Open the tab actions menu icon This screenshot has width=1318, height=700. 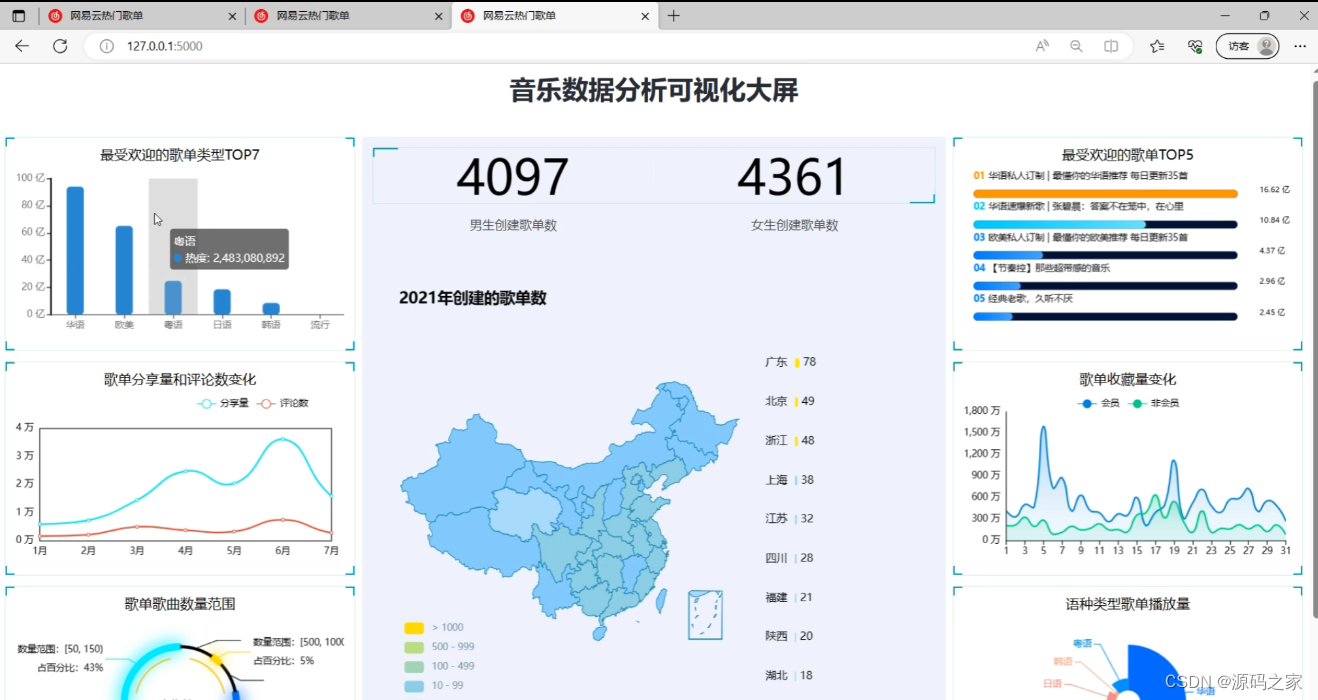pos(18,16)
